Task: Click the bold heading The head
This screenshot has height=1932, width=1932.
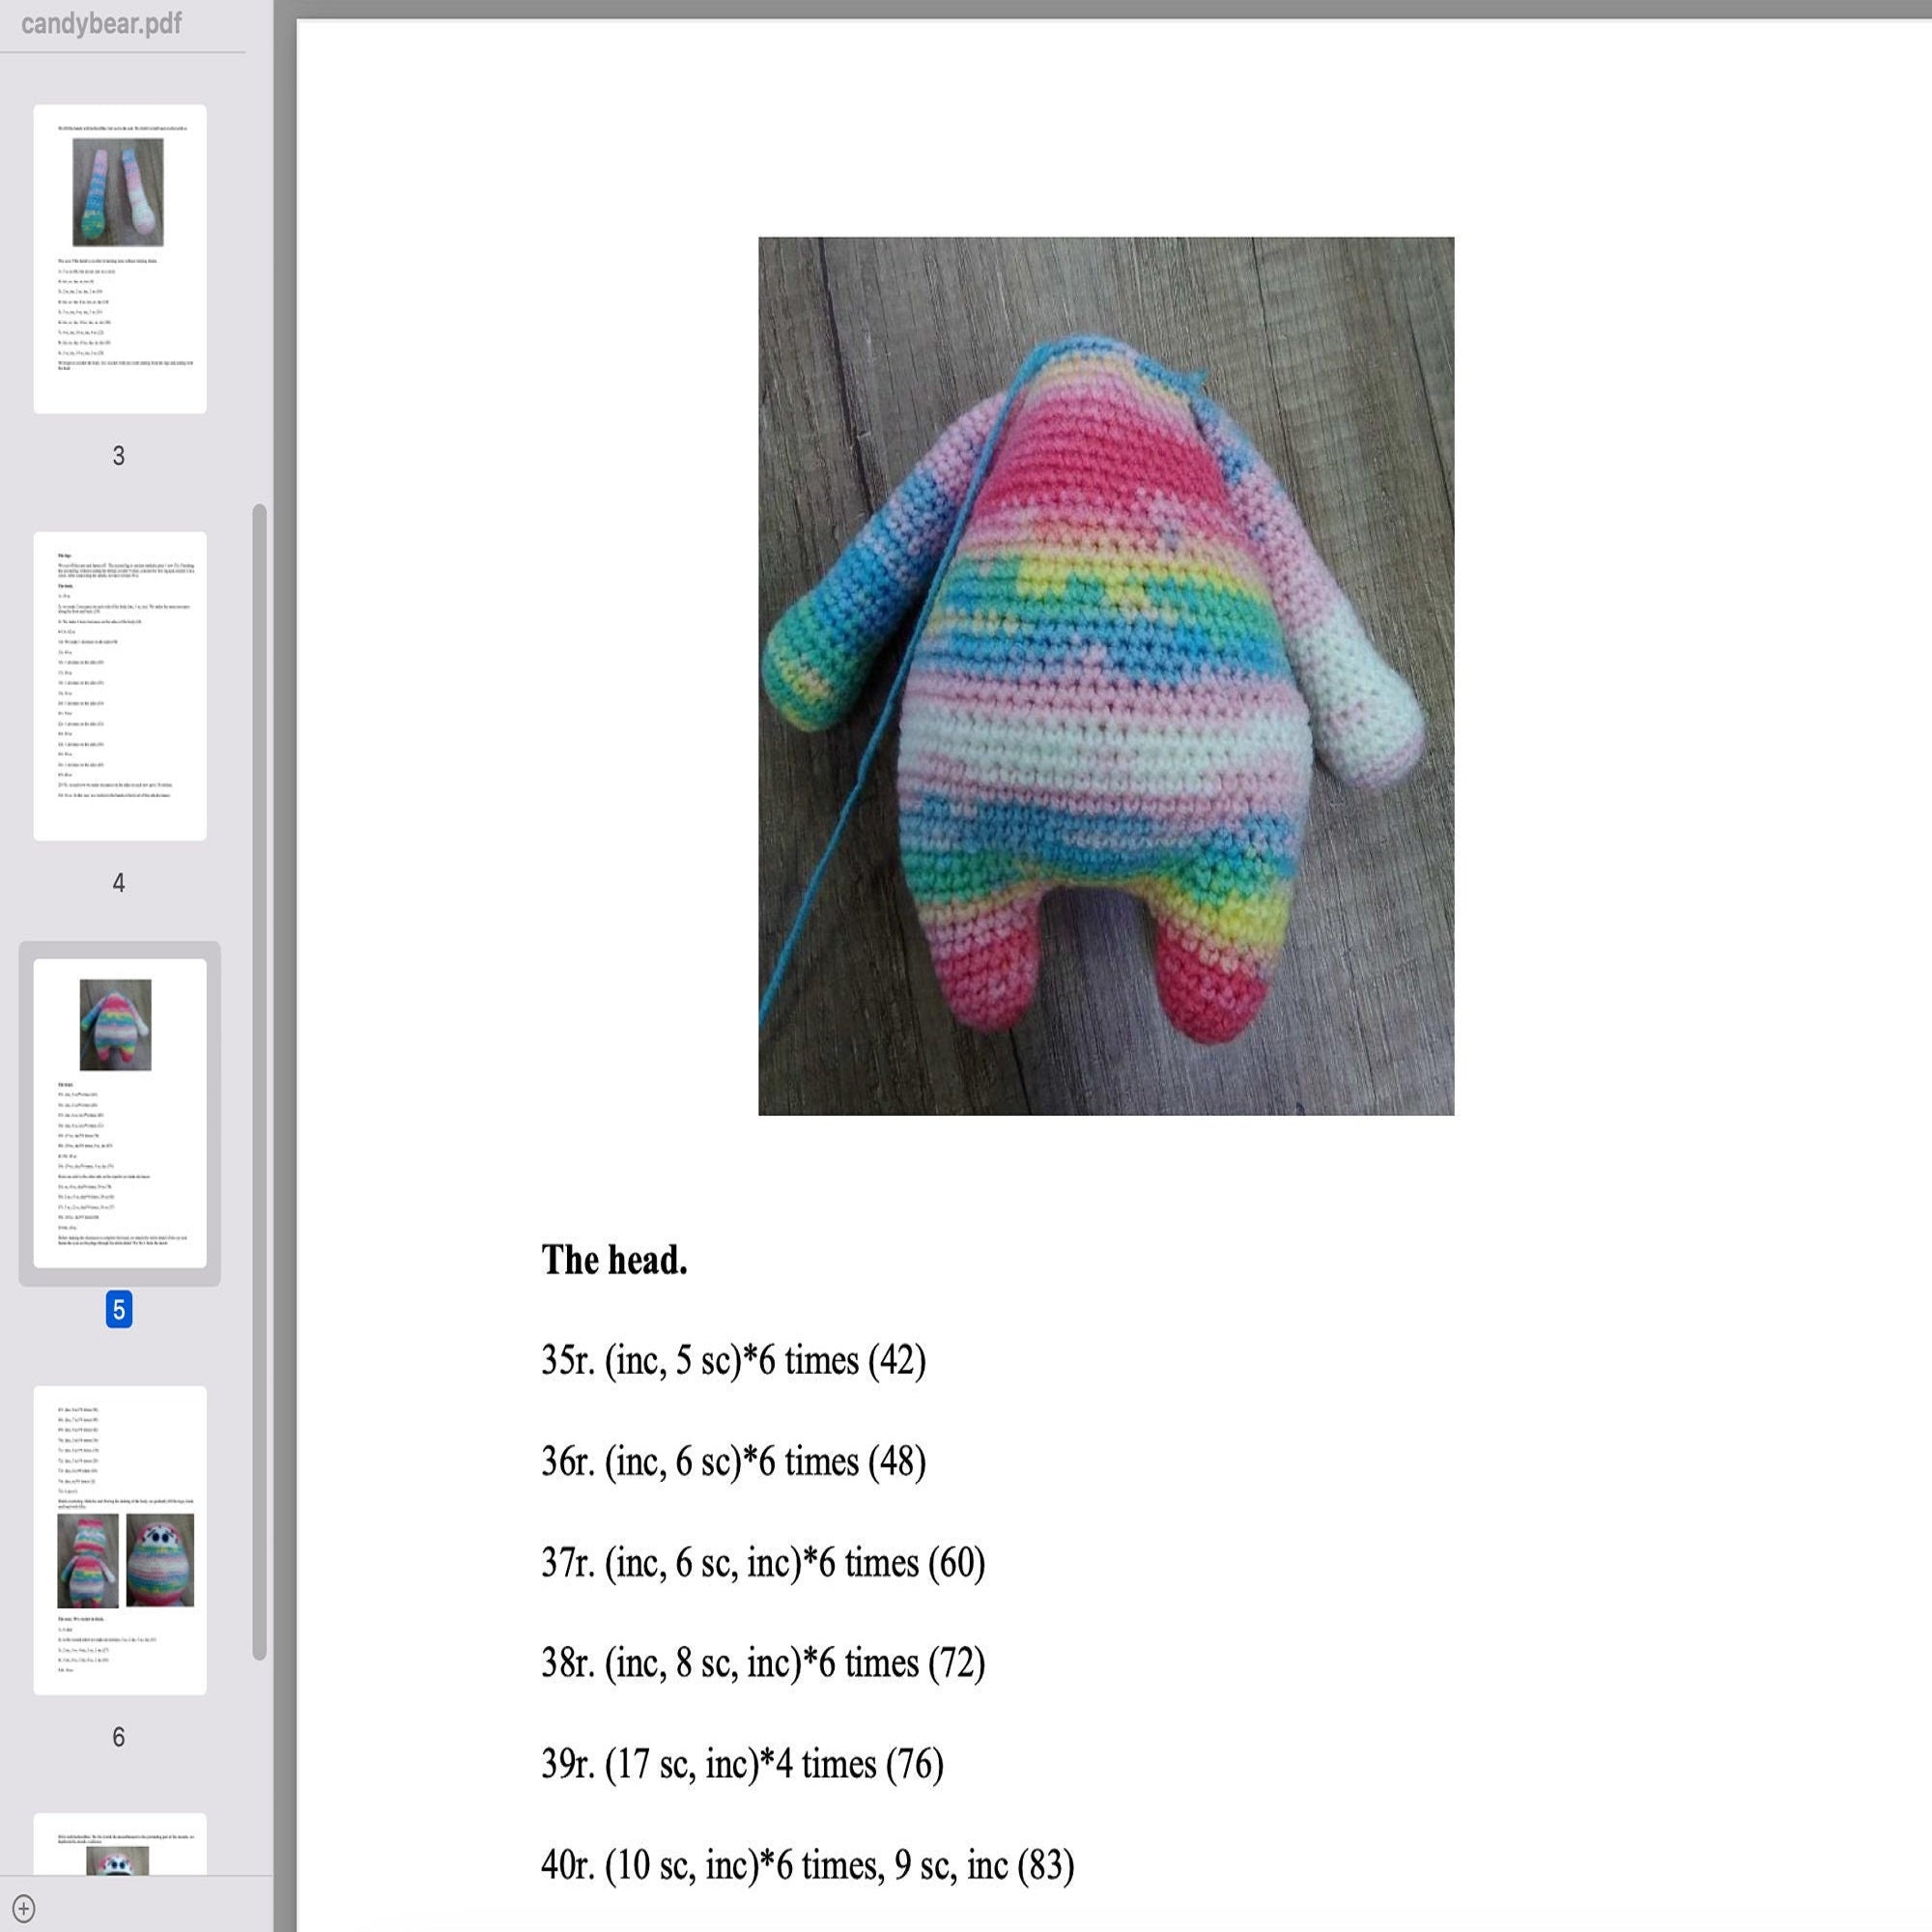Action: (x=614, y=1260)
